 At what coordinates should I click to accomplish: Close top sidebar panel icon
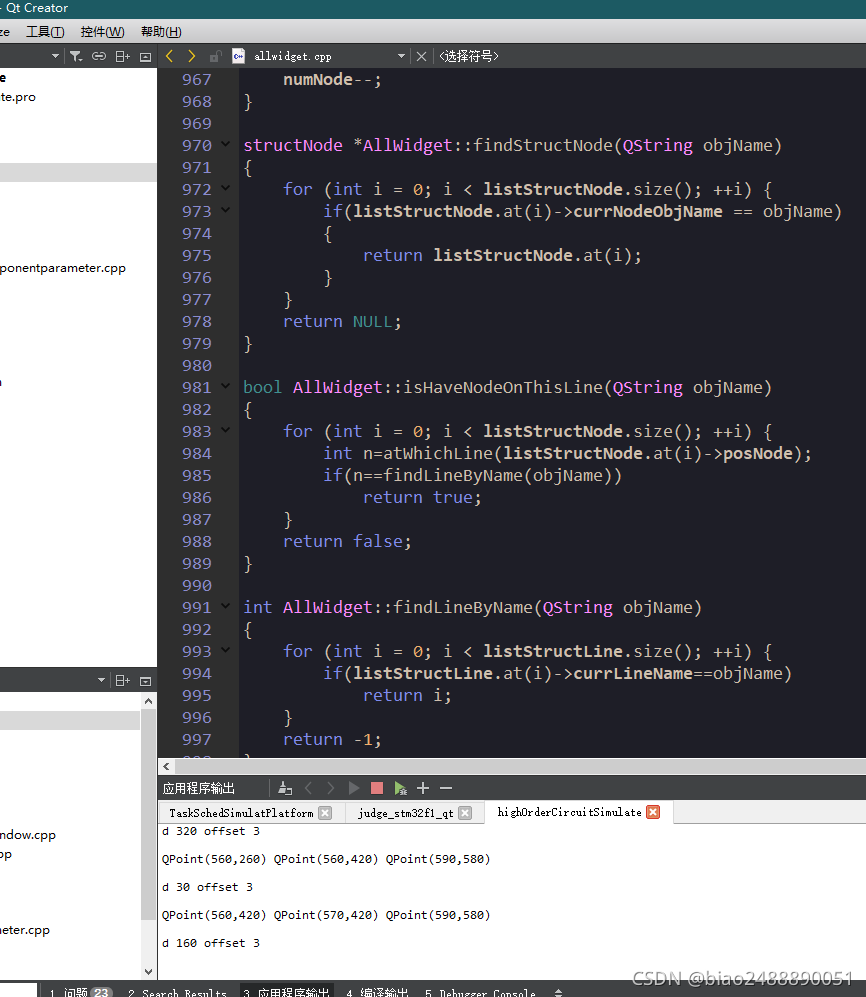[x=146, y=57]
